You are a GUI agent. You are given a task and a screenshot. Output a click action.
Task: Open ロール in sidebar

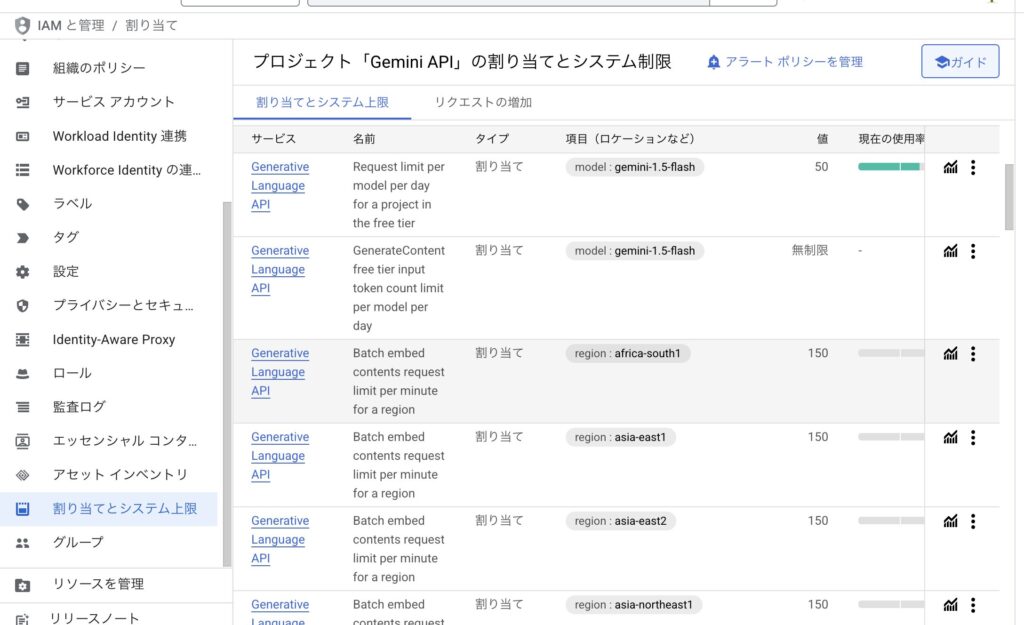tap(72, 372)
